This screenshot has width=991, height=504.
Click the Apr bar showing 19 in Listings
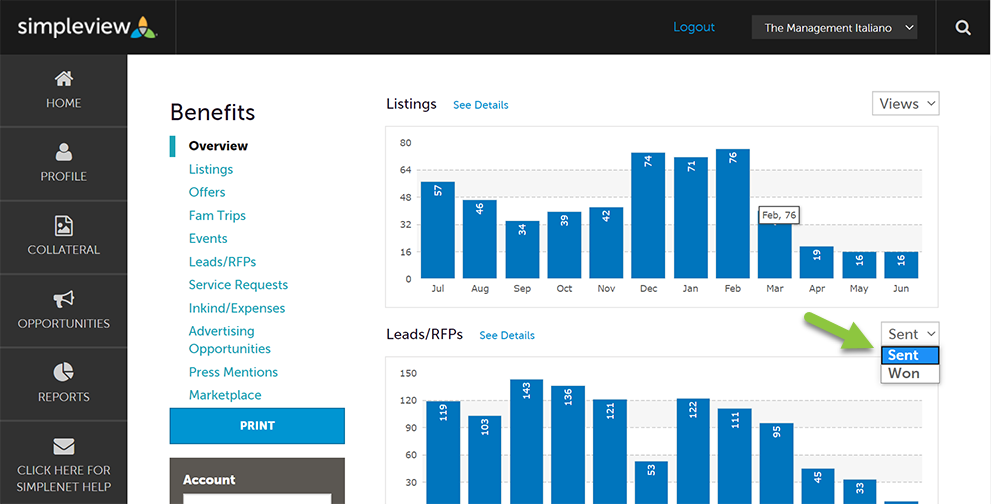(817, 262)
